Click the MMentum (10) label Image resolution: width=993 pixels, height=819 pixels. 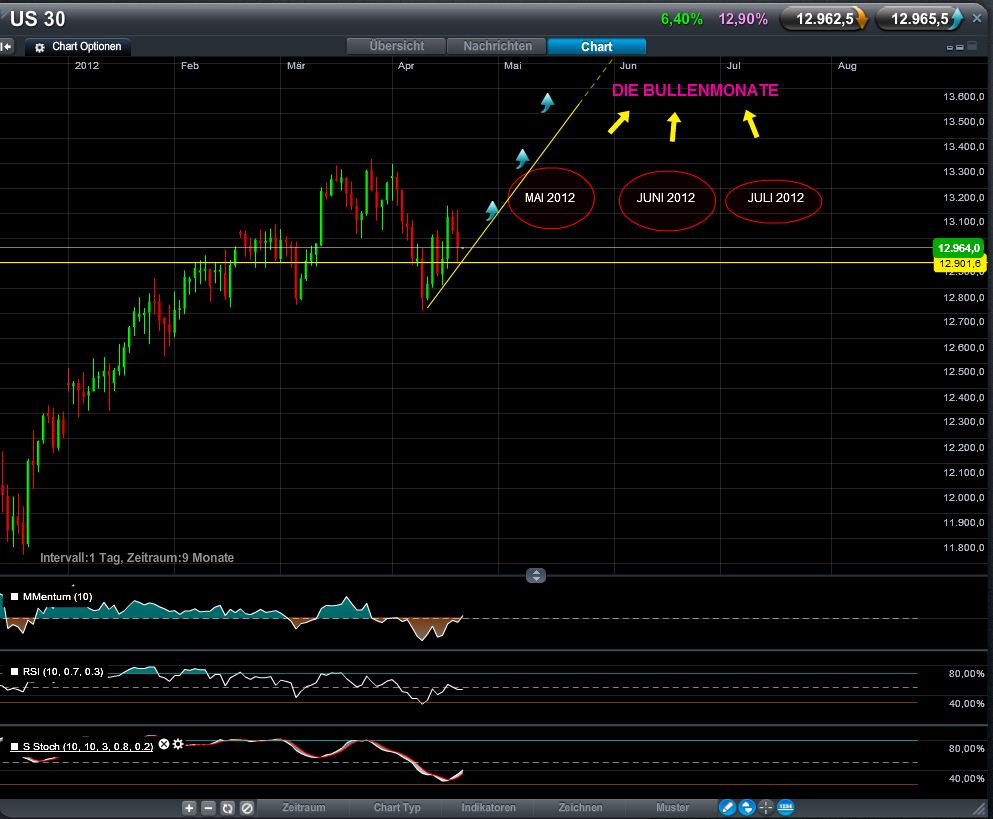tap(58, 597)
